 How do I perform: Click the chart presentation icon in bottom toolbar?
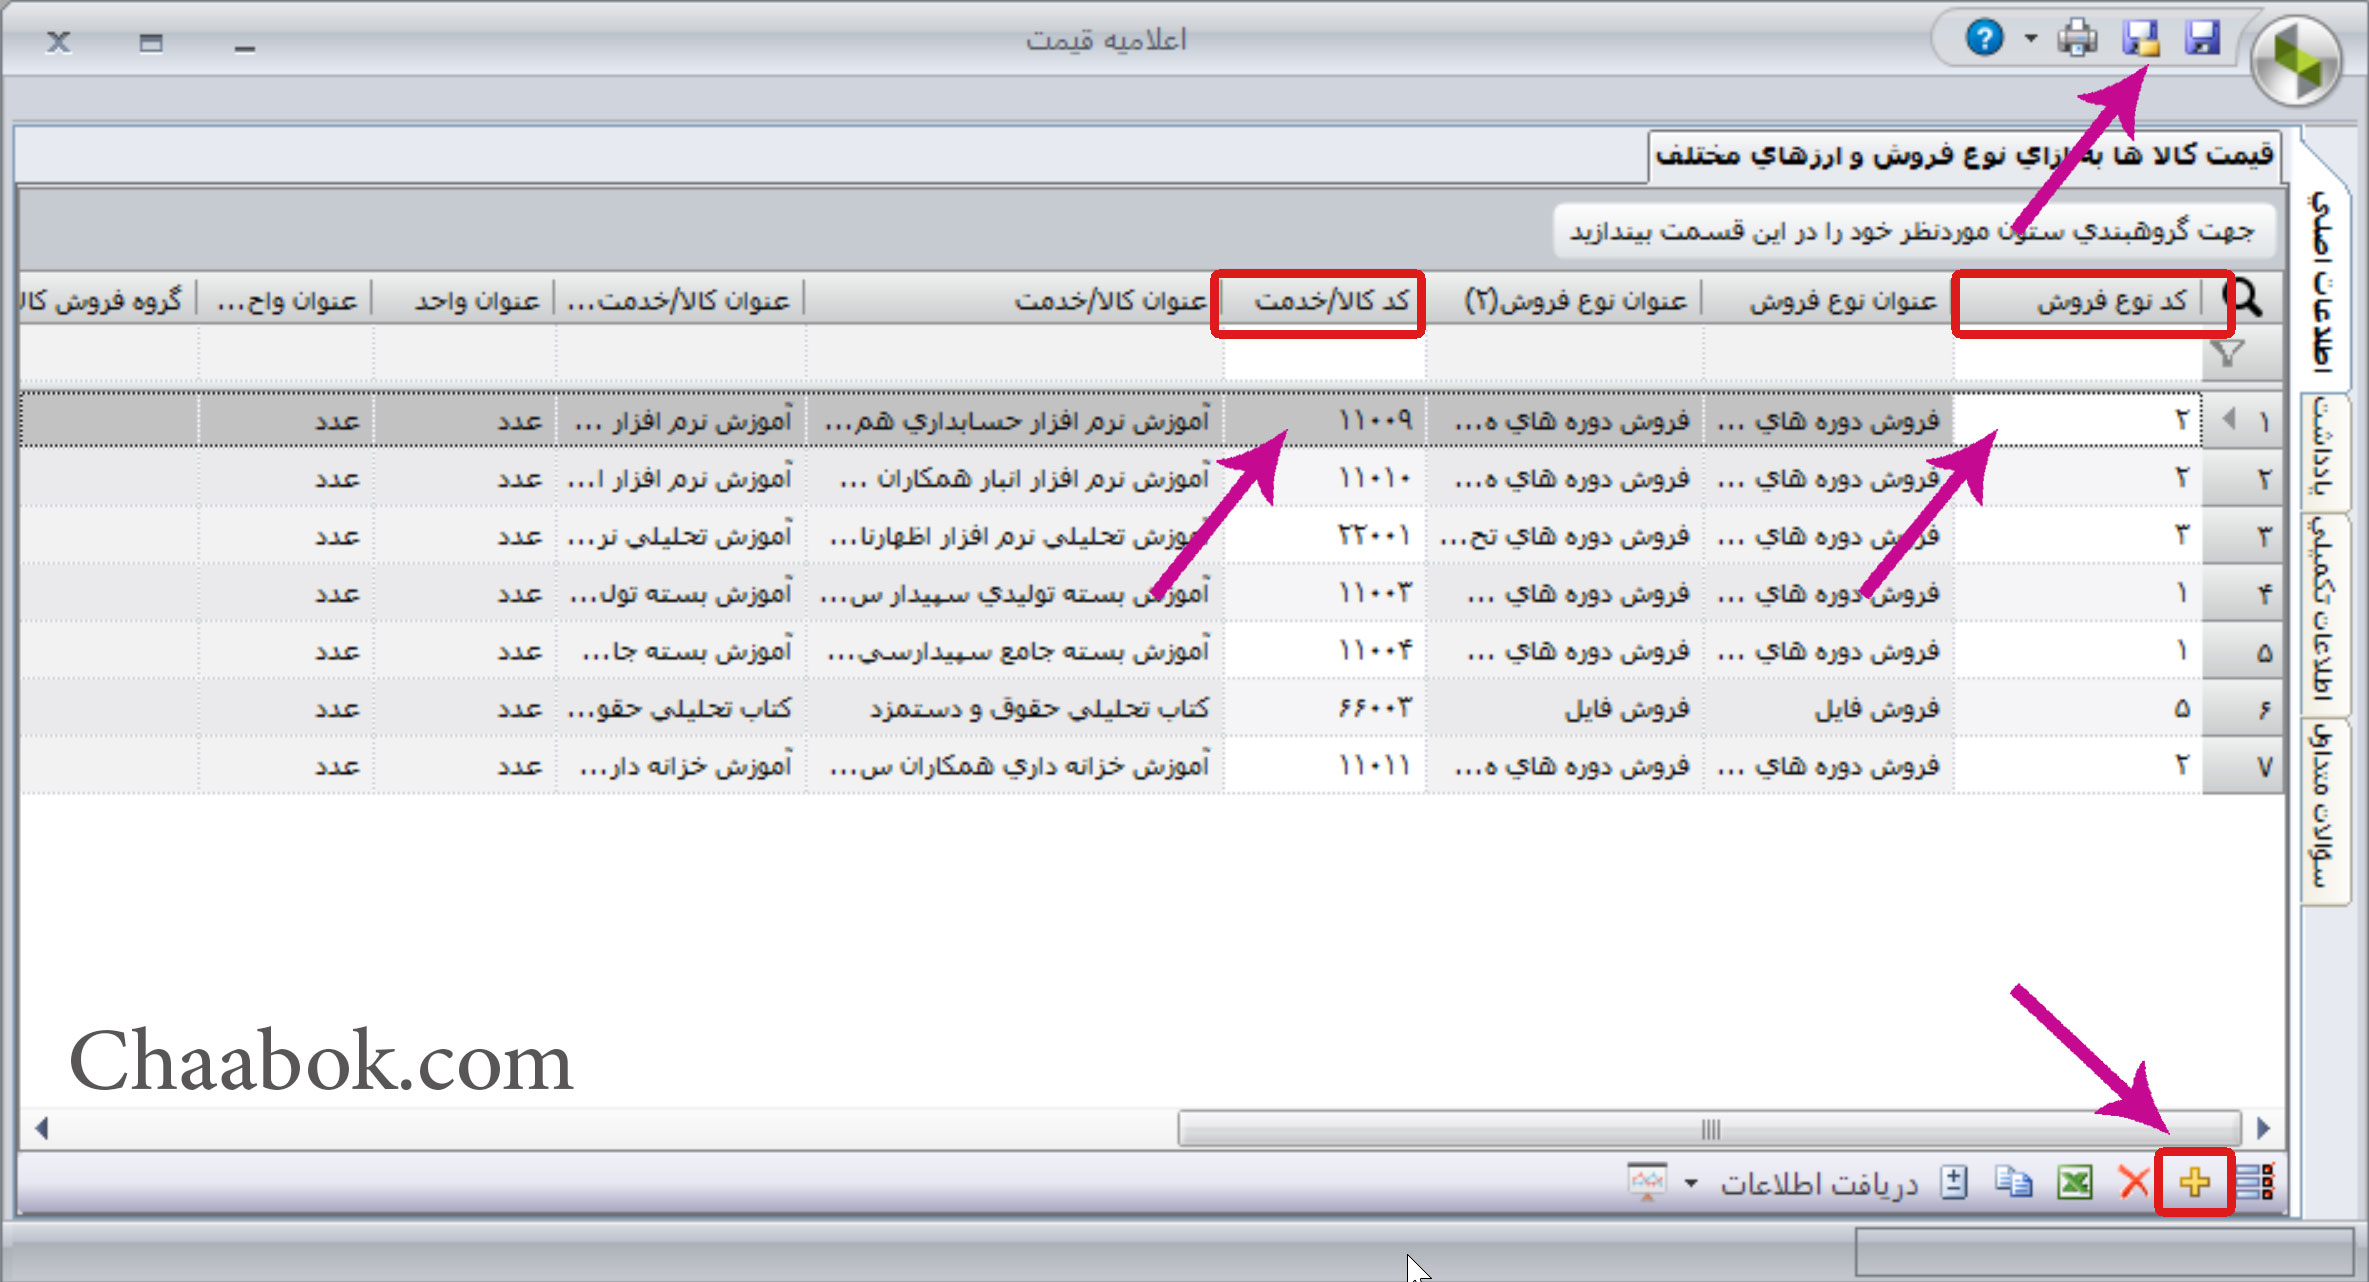(1647, 1182)
